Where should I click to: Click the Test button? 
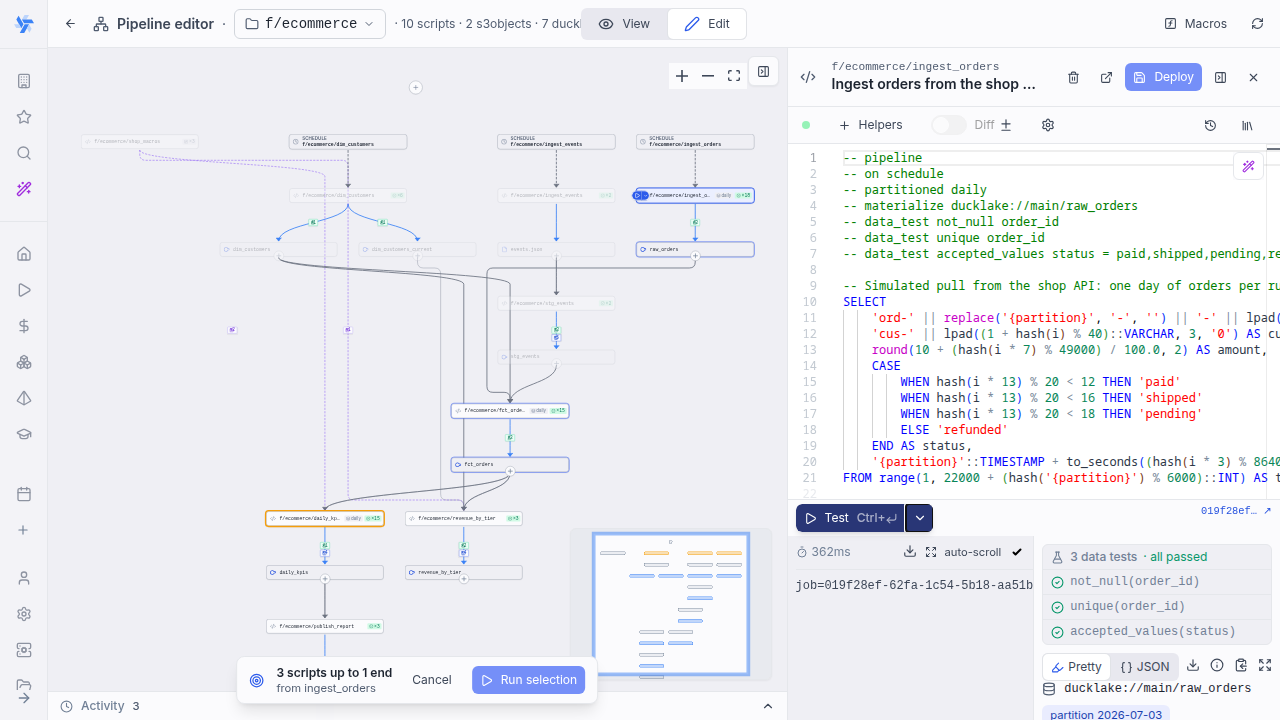tap(850, 518)
